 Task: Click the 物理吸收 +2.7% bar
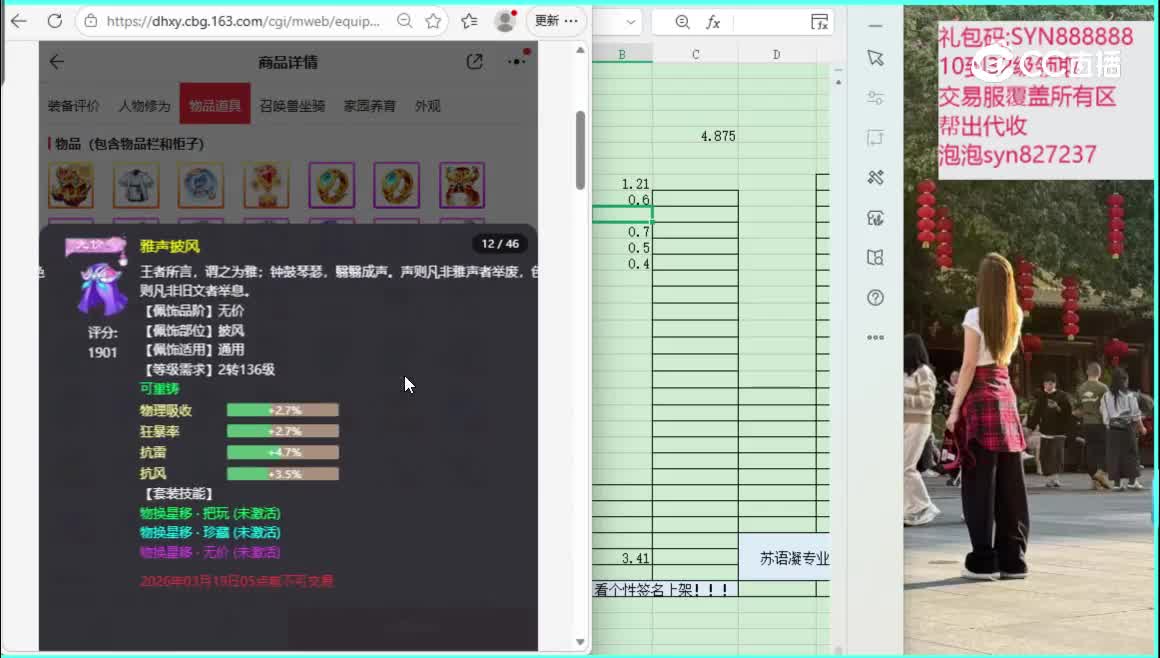(x=283, y=410)
